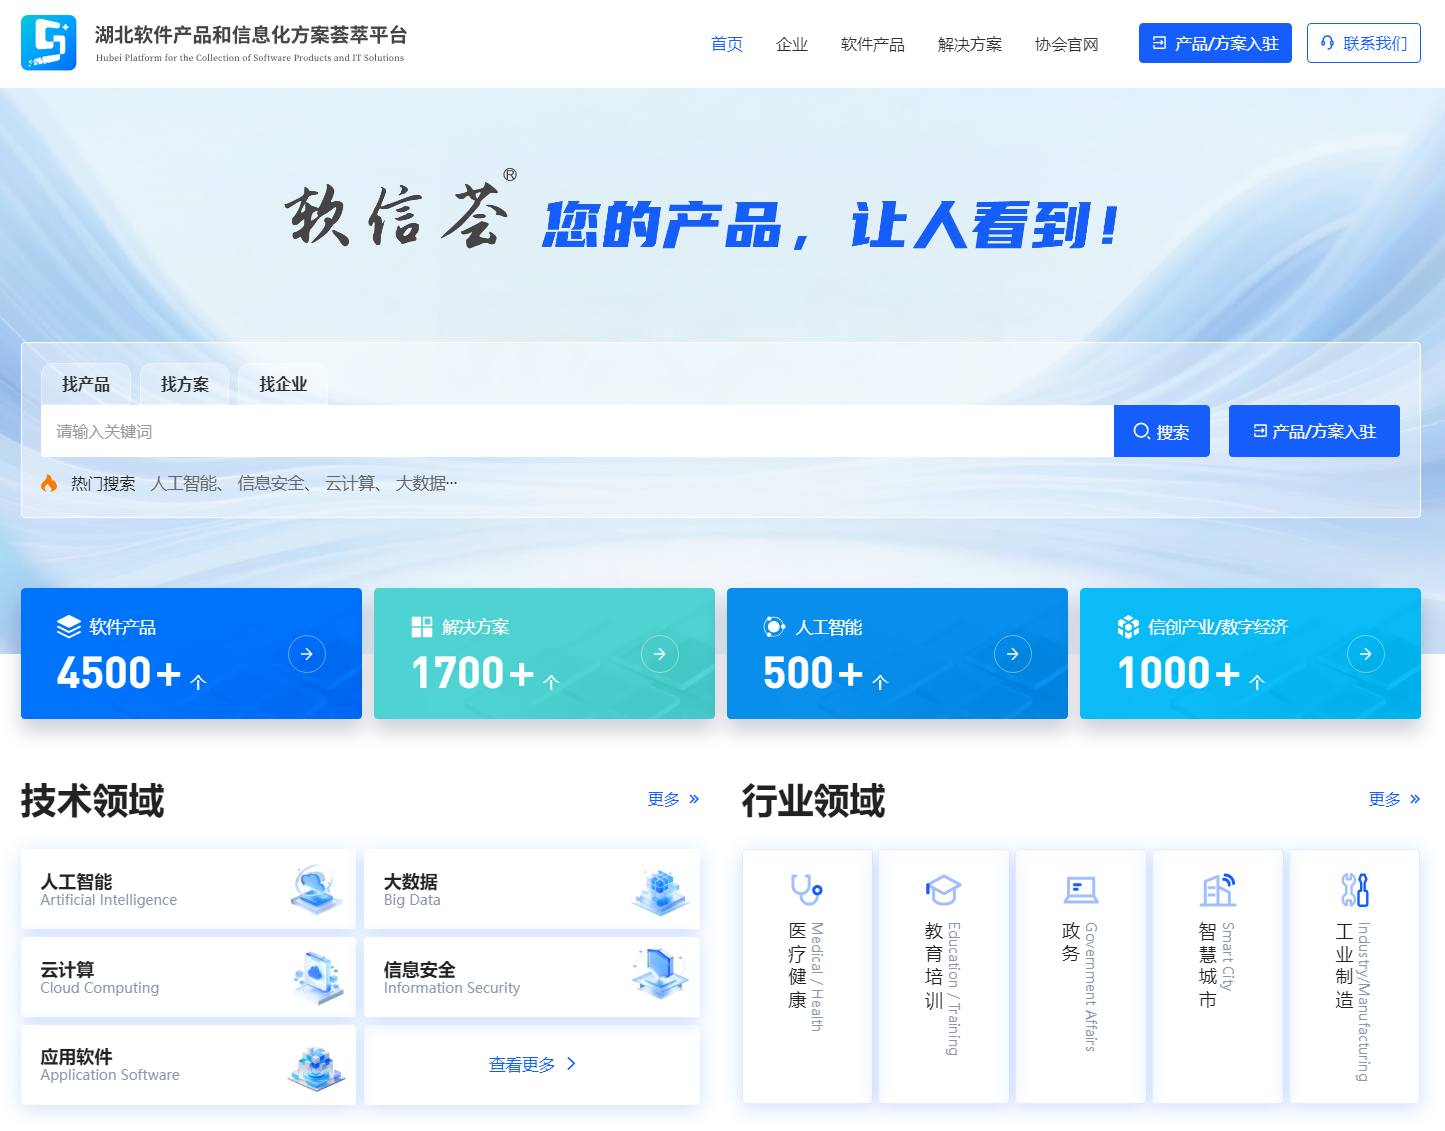Open the 软件产品 navigation menu item
The width and height of the screenshot is (1445, 1131).
(872, 44)
